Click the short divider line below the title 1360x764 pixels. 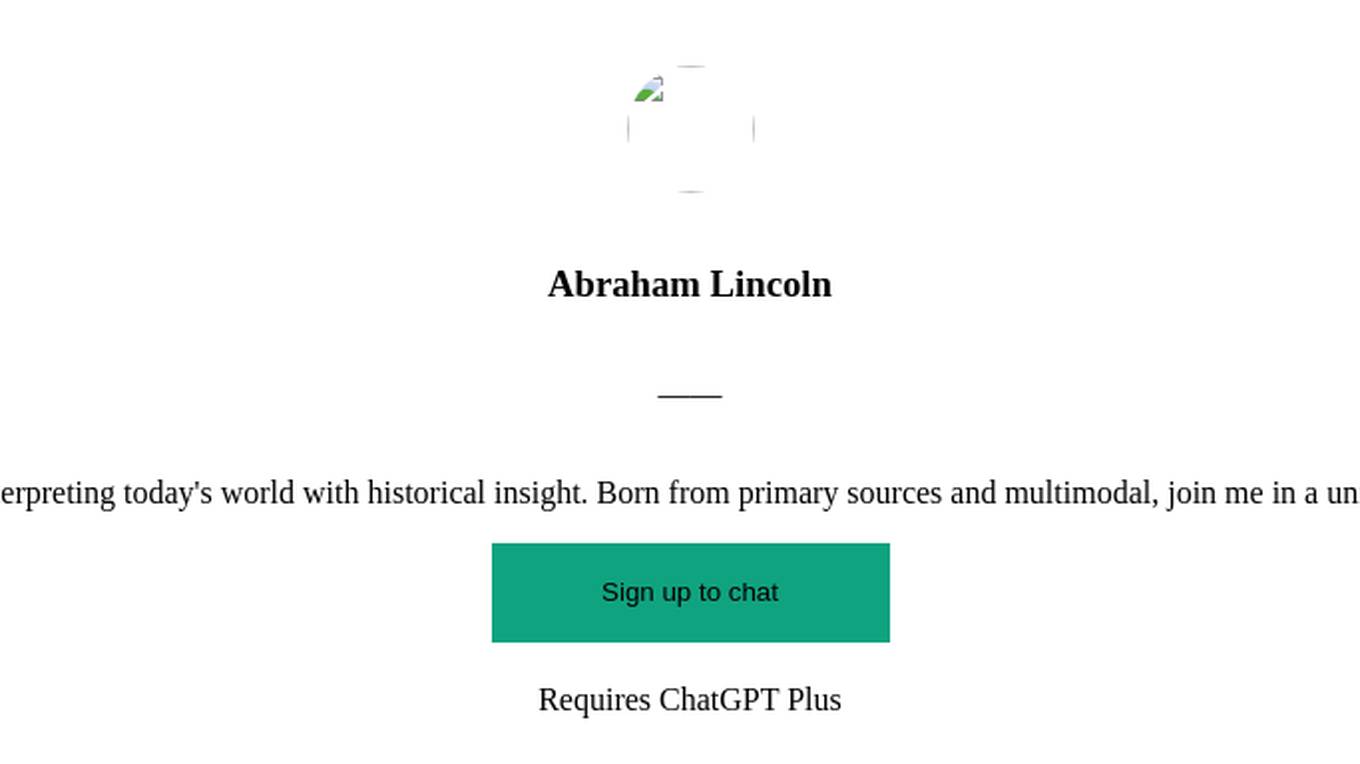click(x=690, y=396)
